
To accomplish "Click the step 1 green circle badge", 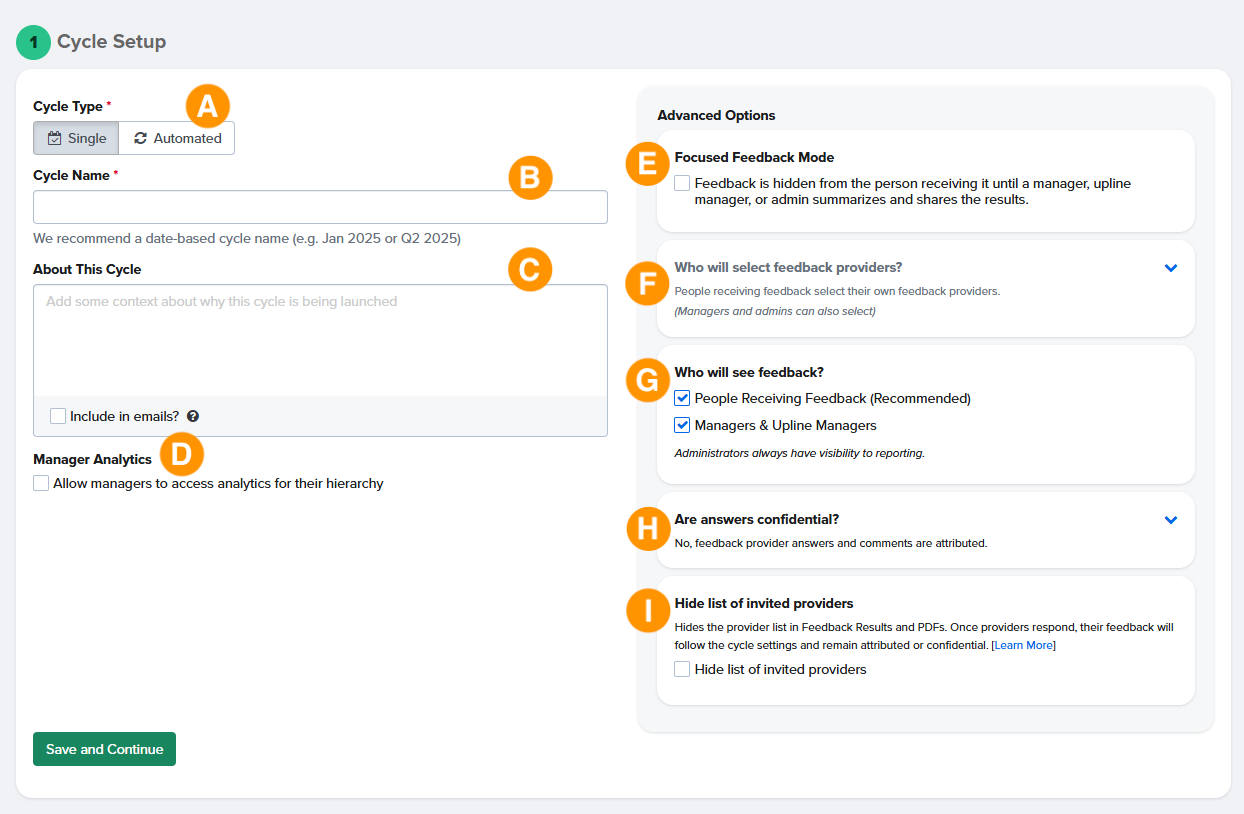I will (33, 42).
